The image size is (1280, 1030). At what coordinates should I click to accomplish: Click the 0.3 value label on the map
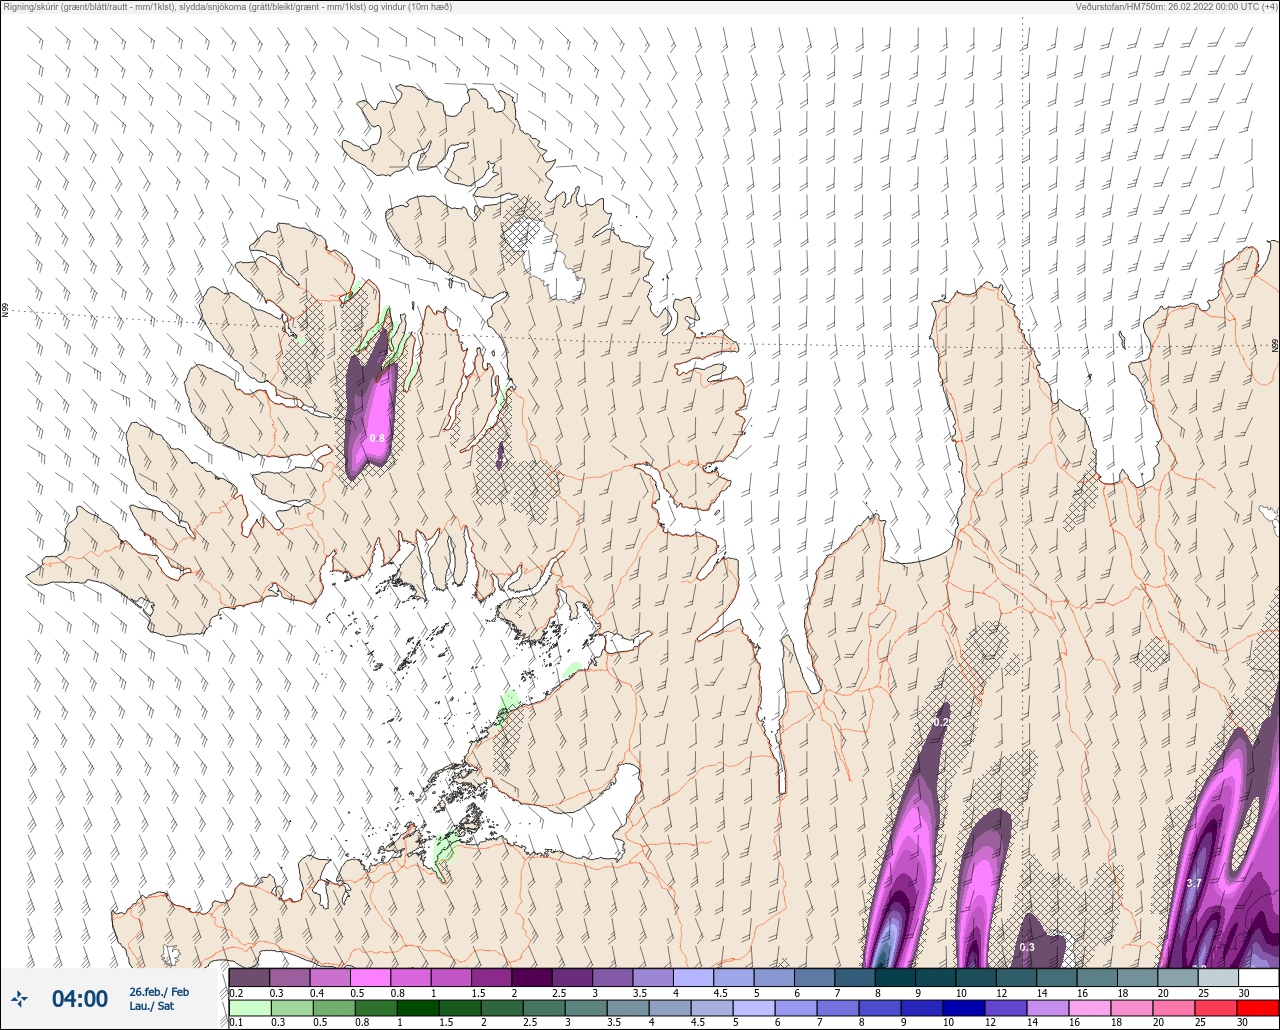1027,947
